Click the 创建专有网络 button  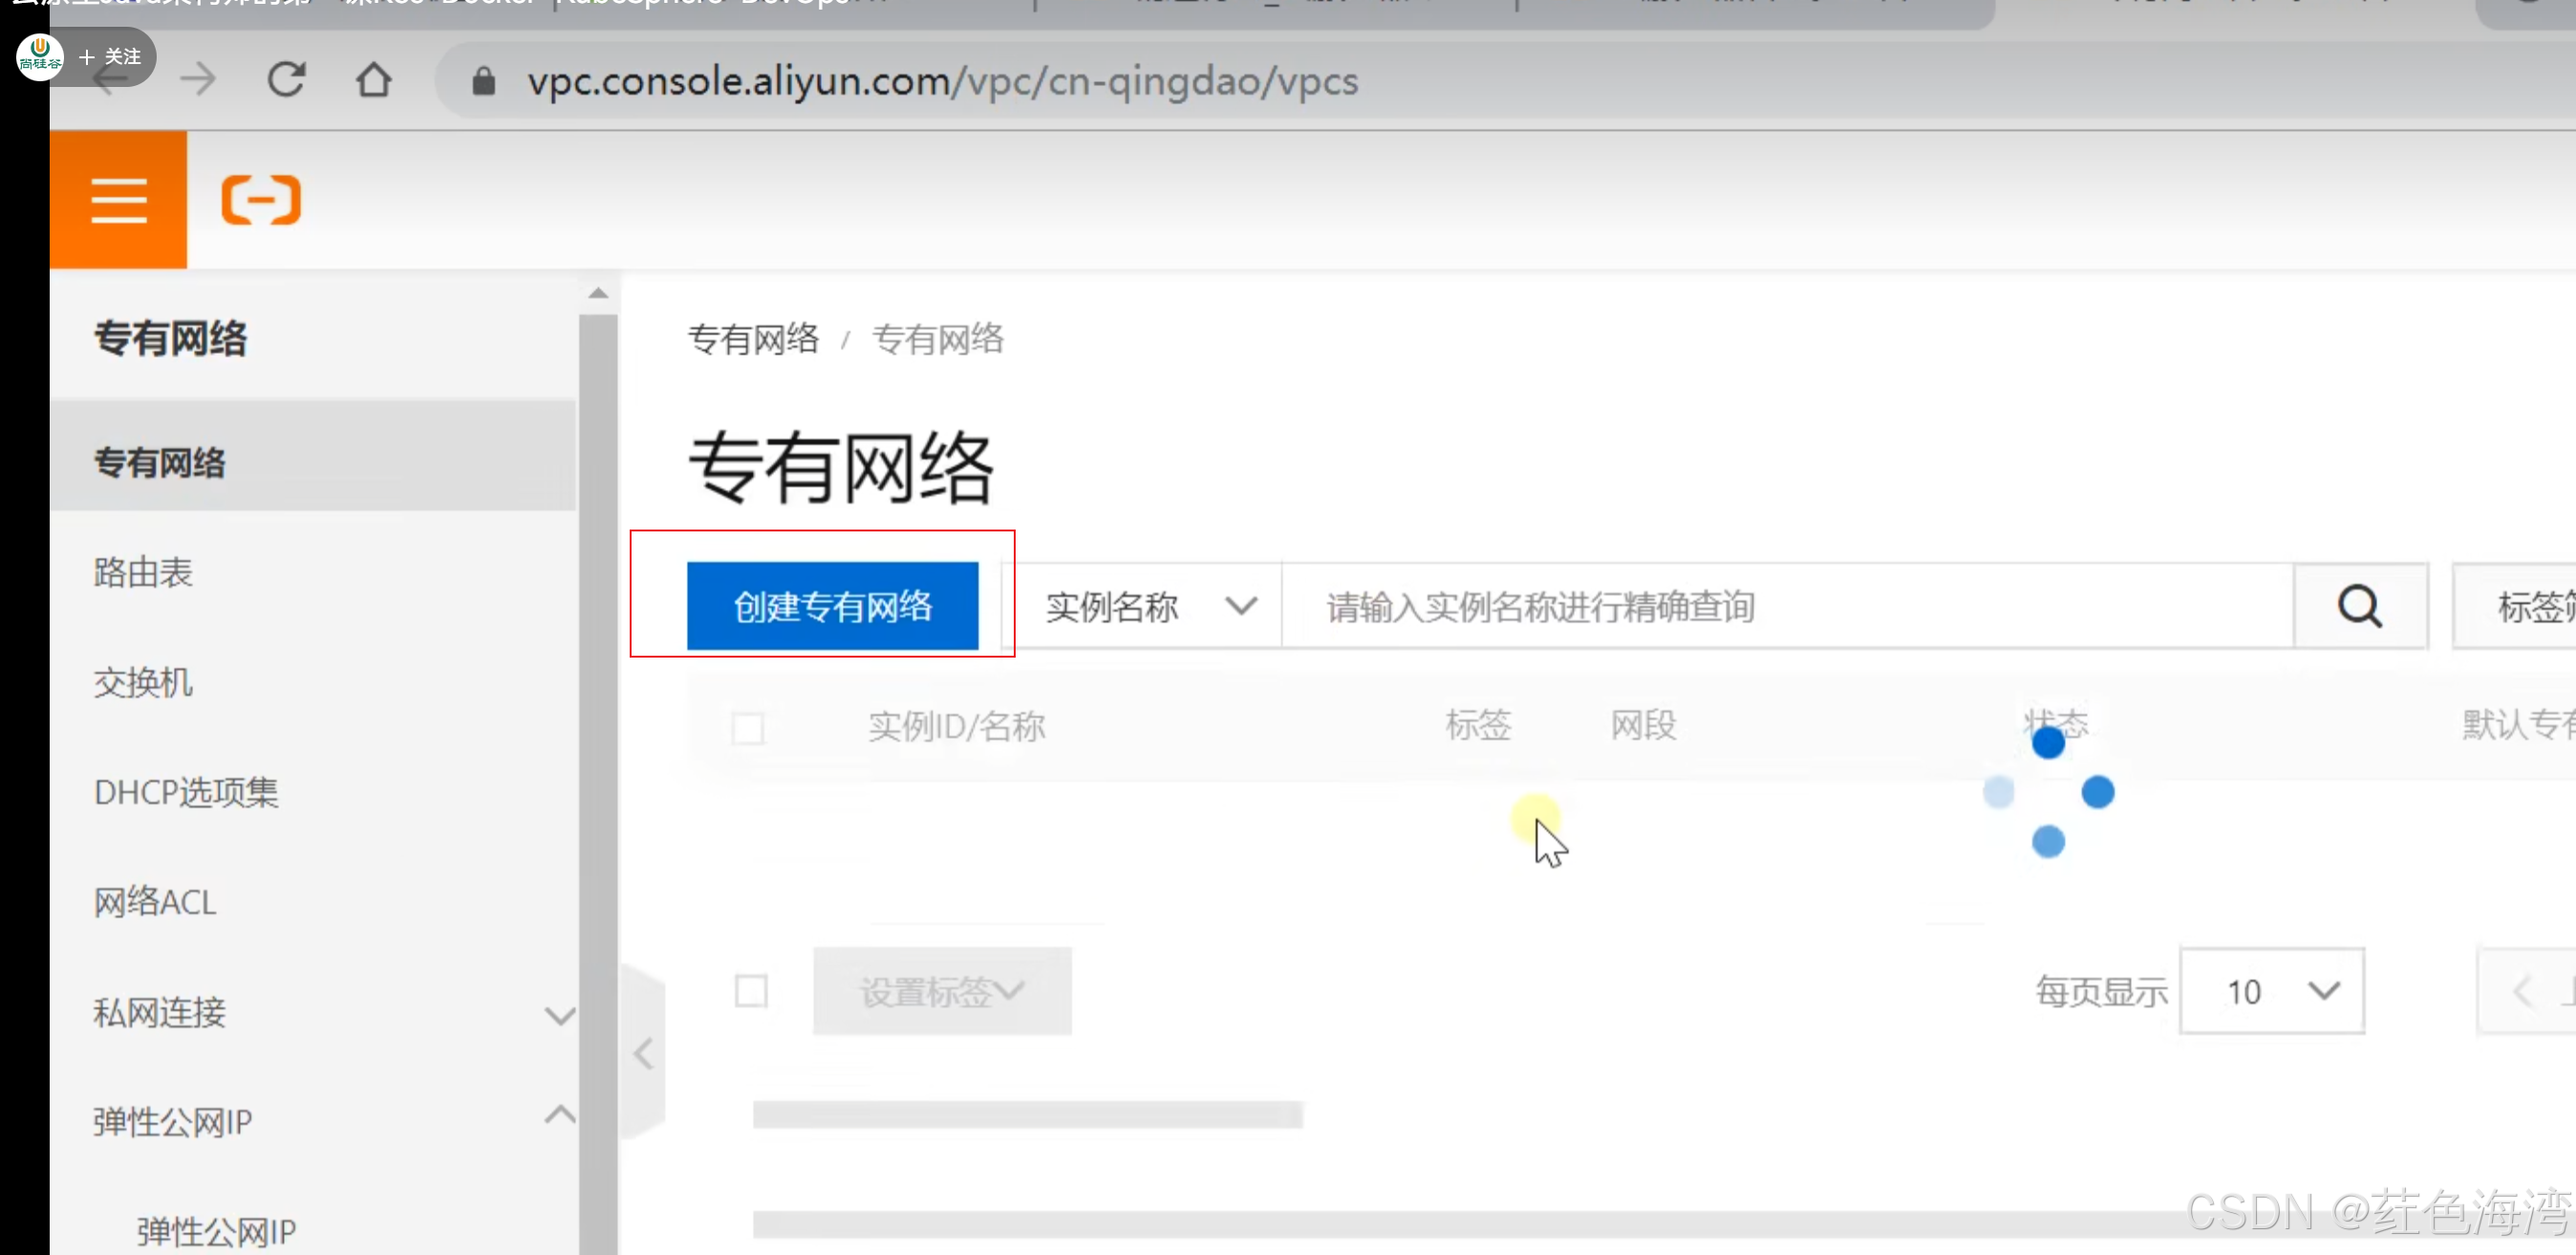point(832,606)
